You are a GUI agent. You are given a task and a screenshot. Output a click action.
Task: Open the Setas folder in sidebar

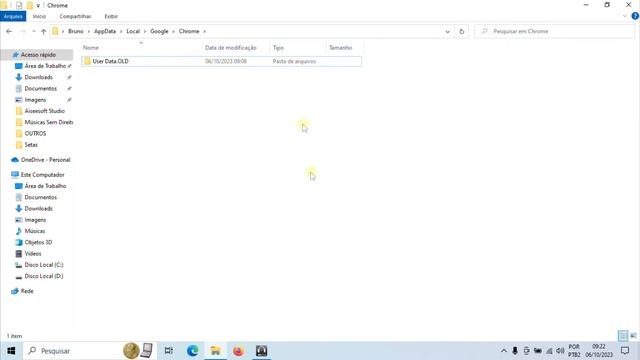pos(31,145)
